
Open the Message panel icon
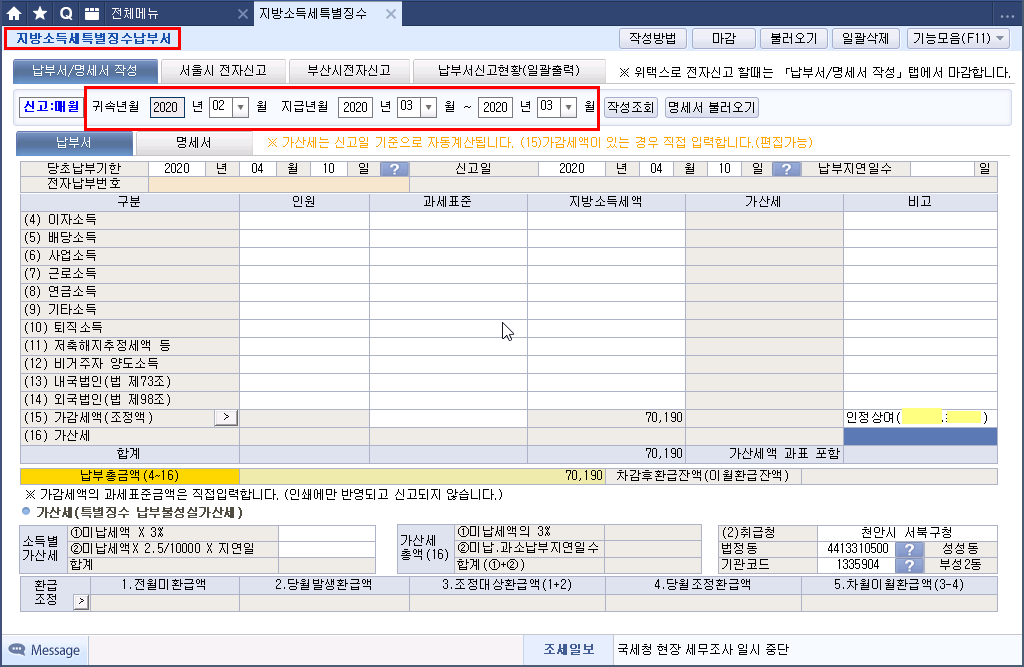click(x=16, y=650)
